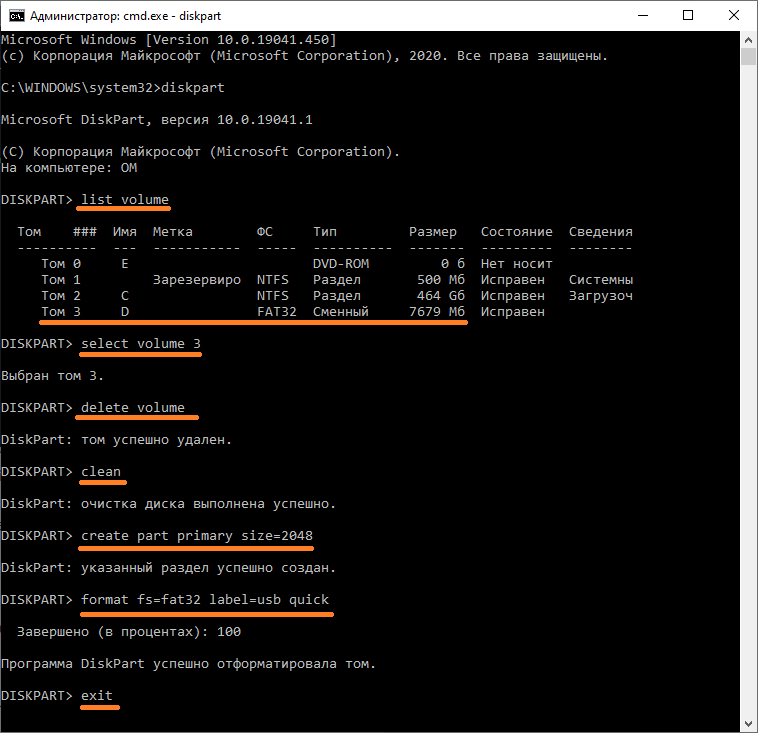Click 'Том 0' row in volume table
The width and height of the screenshot is (758, 733).
tap(297, 264)
